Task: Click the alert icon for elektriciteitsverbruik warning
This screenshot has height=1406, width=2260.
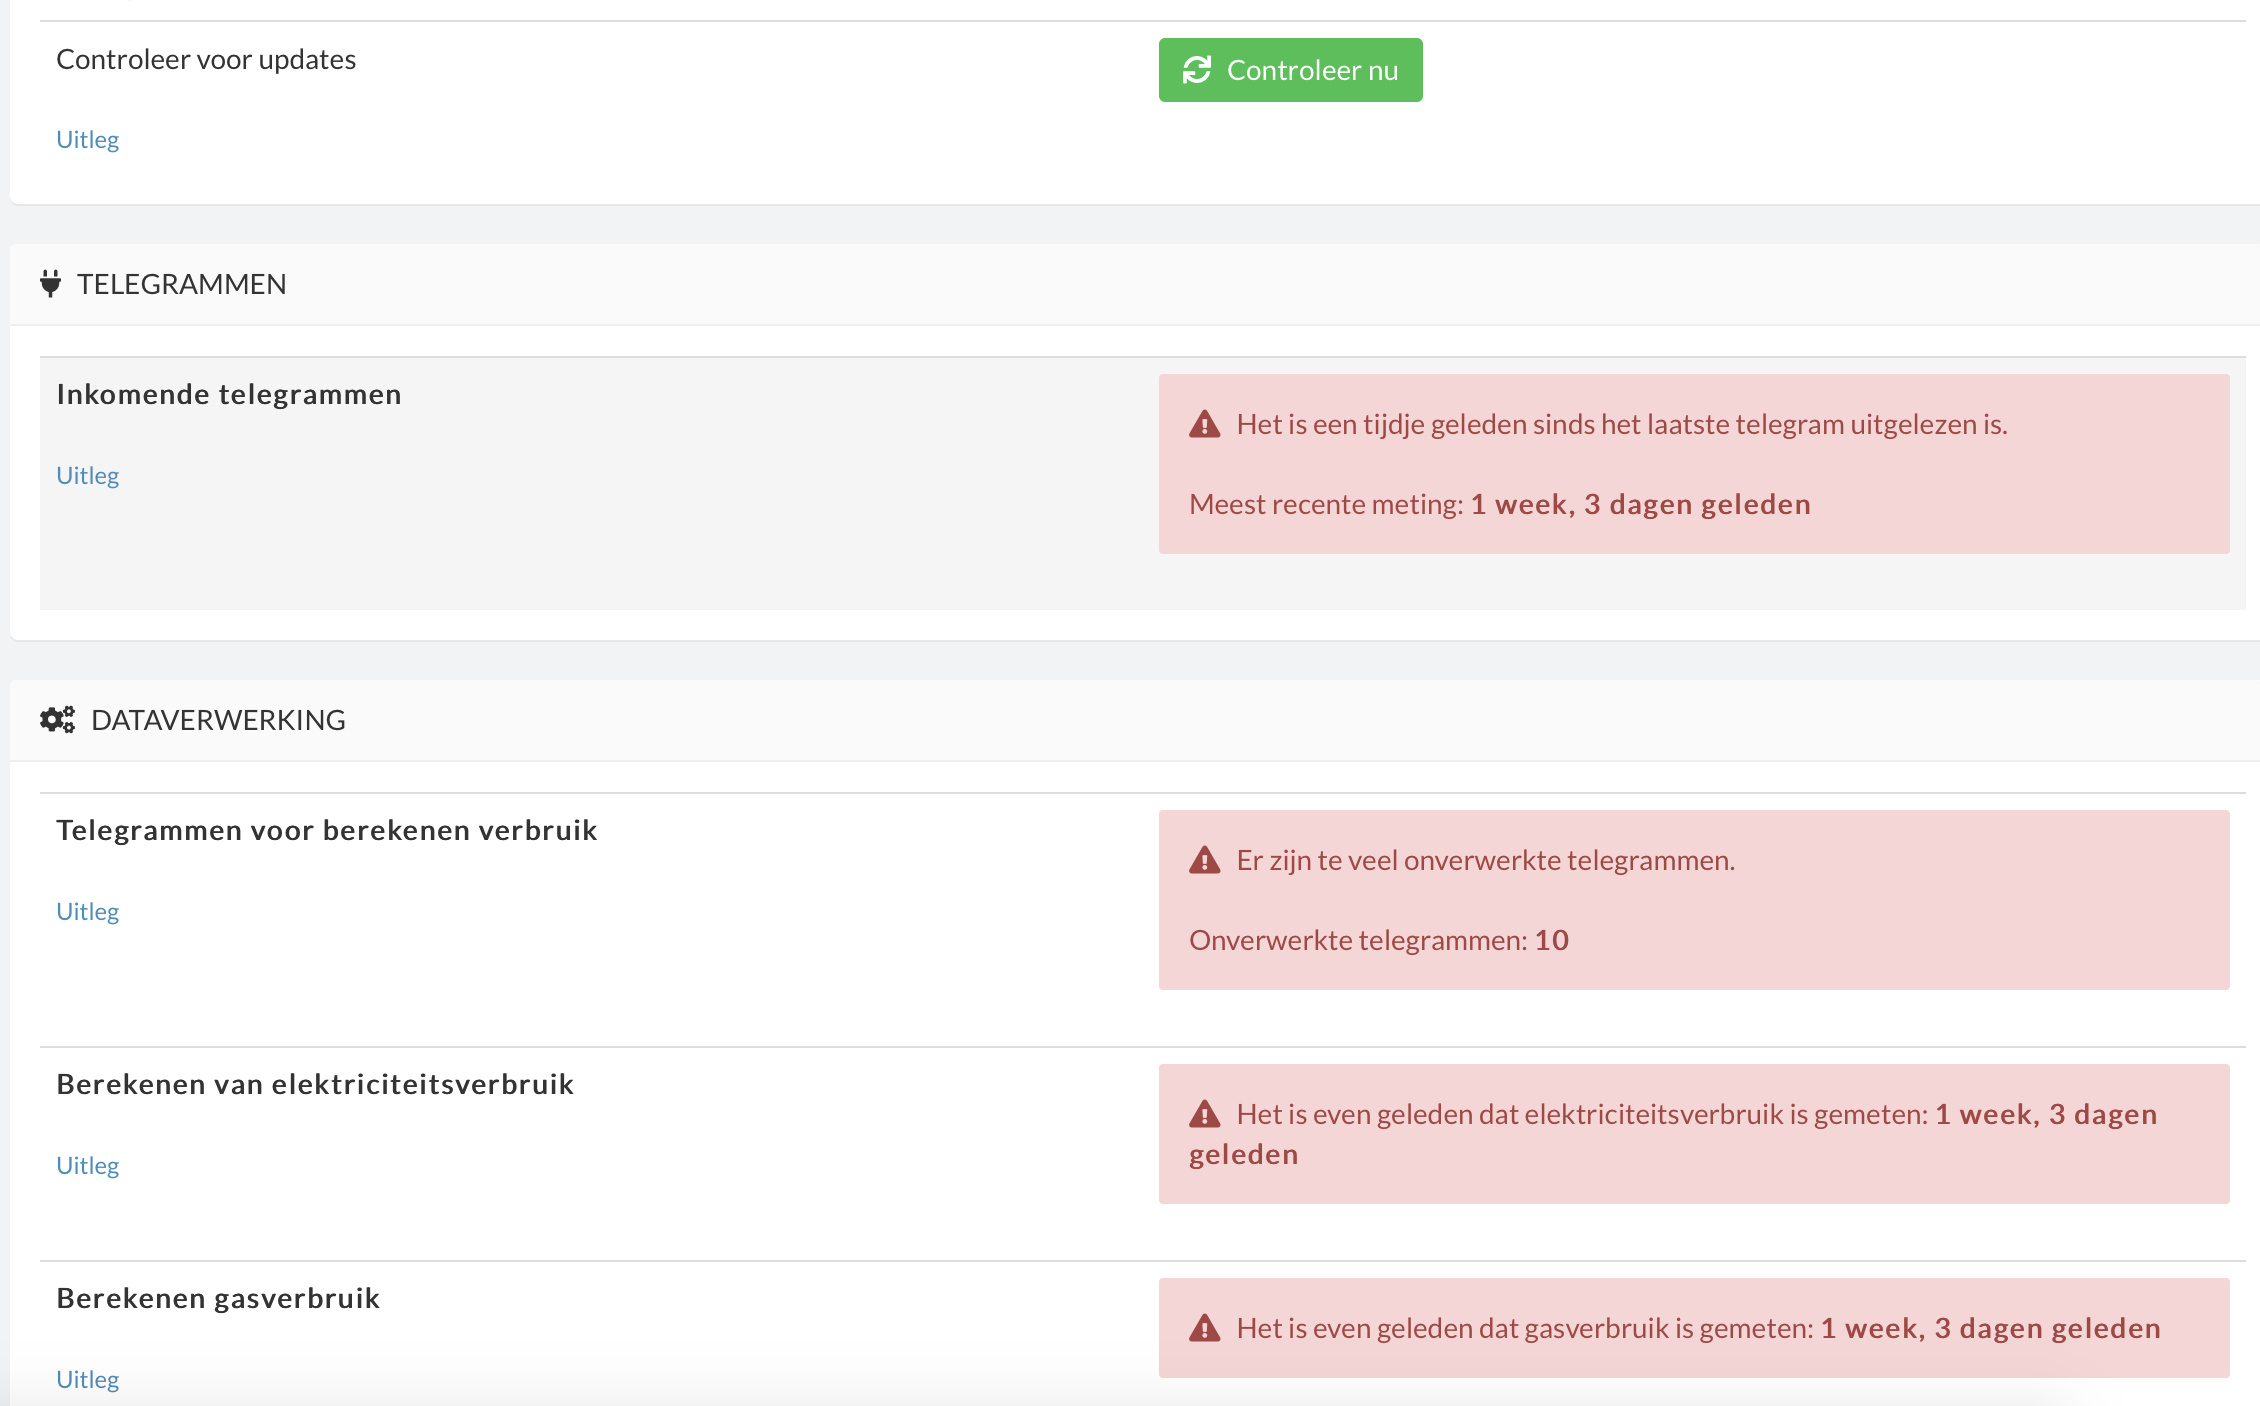Action: coord(1205,1113)
